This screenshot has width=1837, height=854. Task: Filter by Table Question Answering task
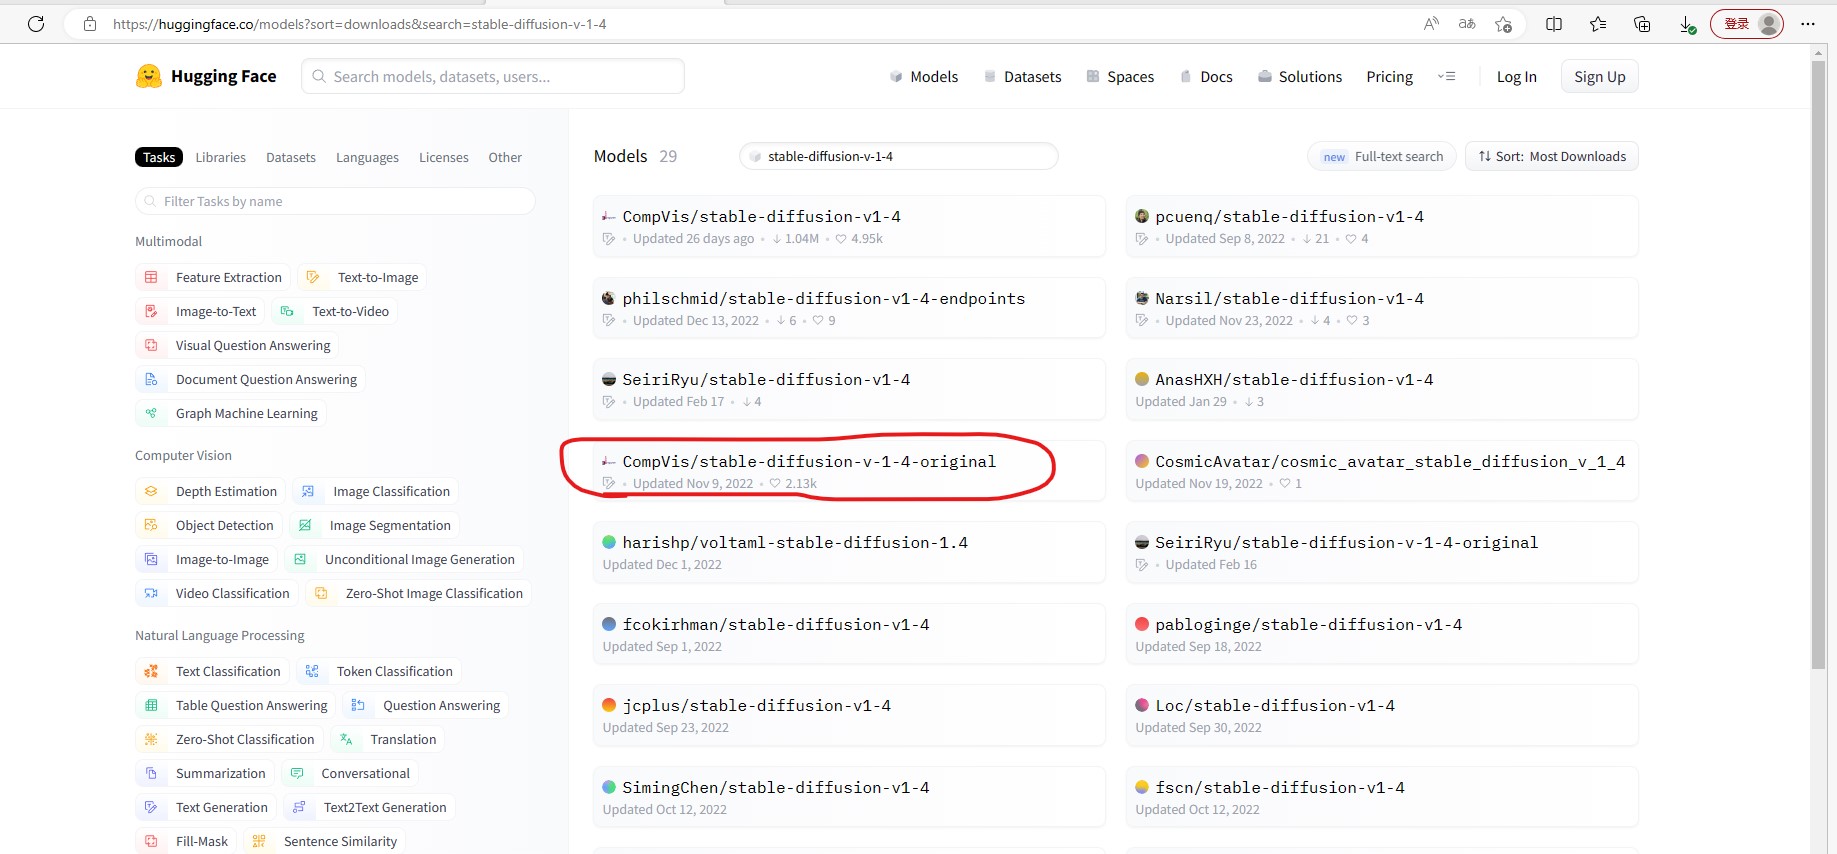tap(236, 705)
